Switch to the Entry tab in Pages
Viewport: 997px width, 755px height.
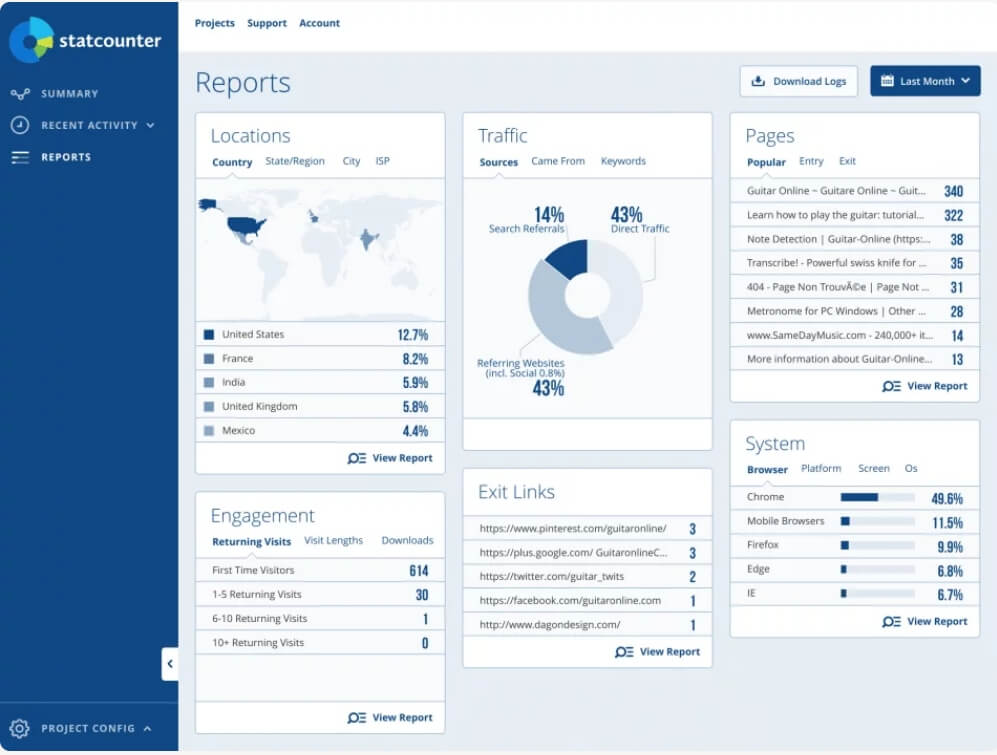click(x=811, y=162)
